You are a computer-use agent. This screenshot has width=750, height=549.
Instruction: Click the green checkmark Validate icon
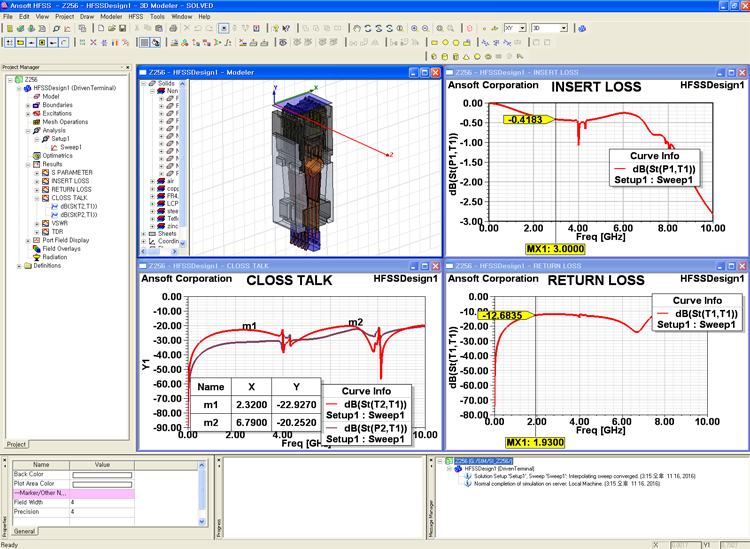pyautogui.click(x=21, y=29)
